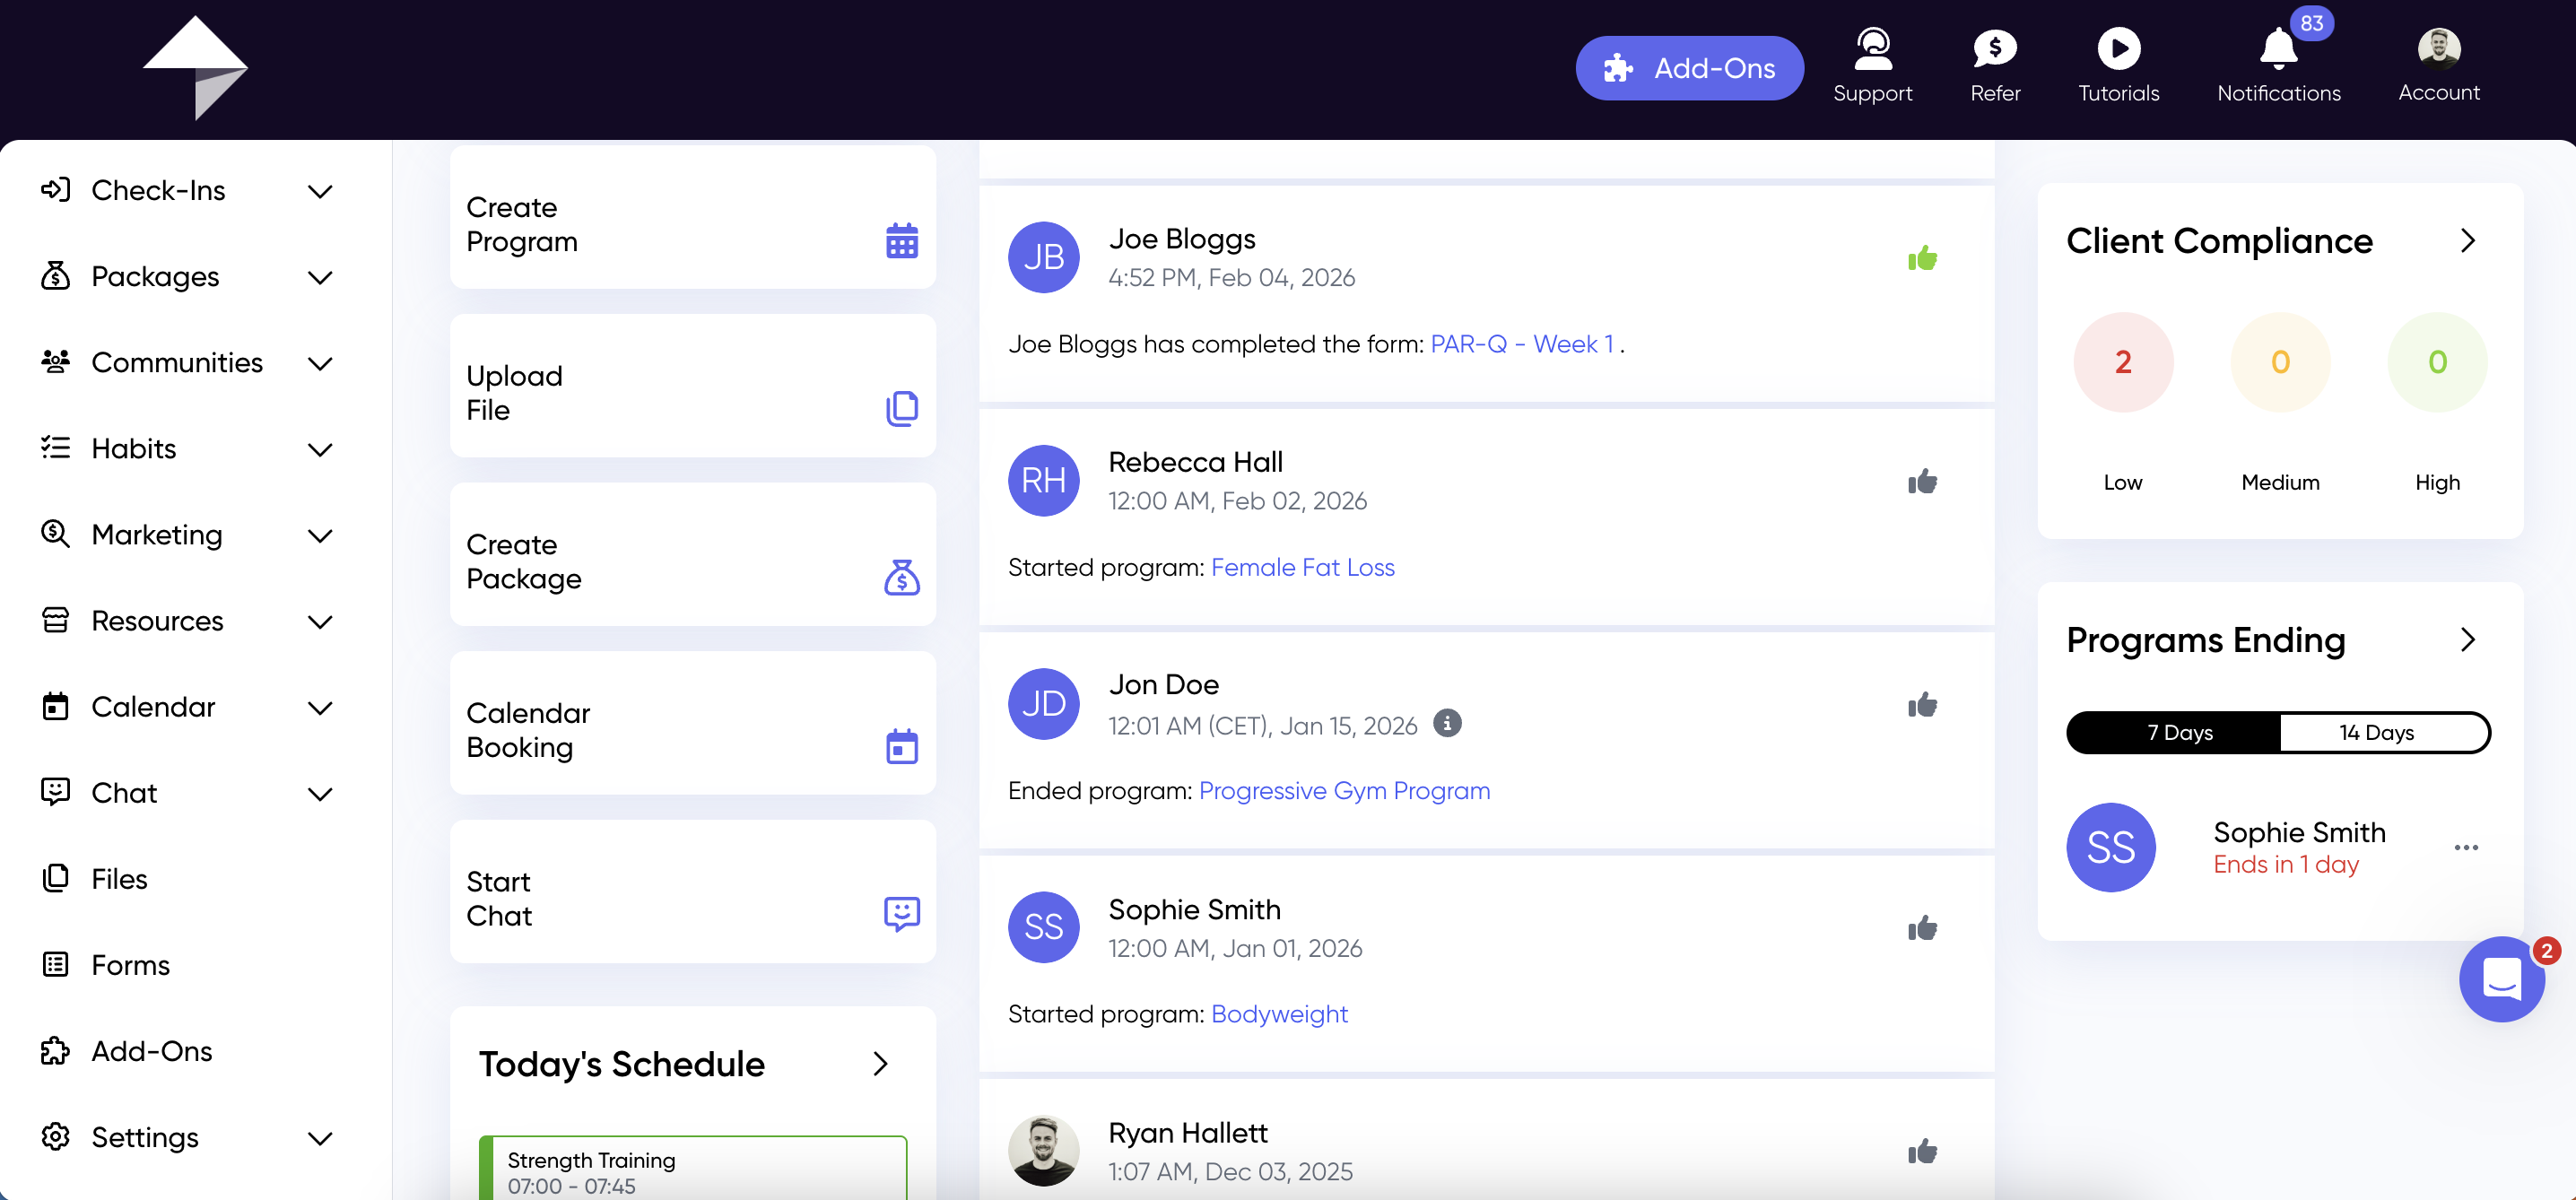The width and height of the screenshot is (2576, 1200).
Task: Expand the Check-Ins menu chevron
Action: tap(320, 191)
